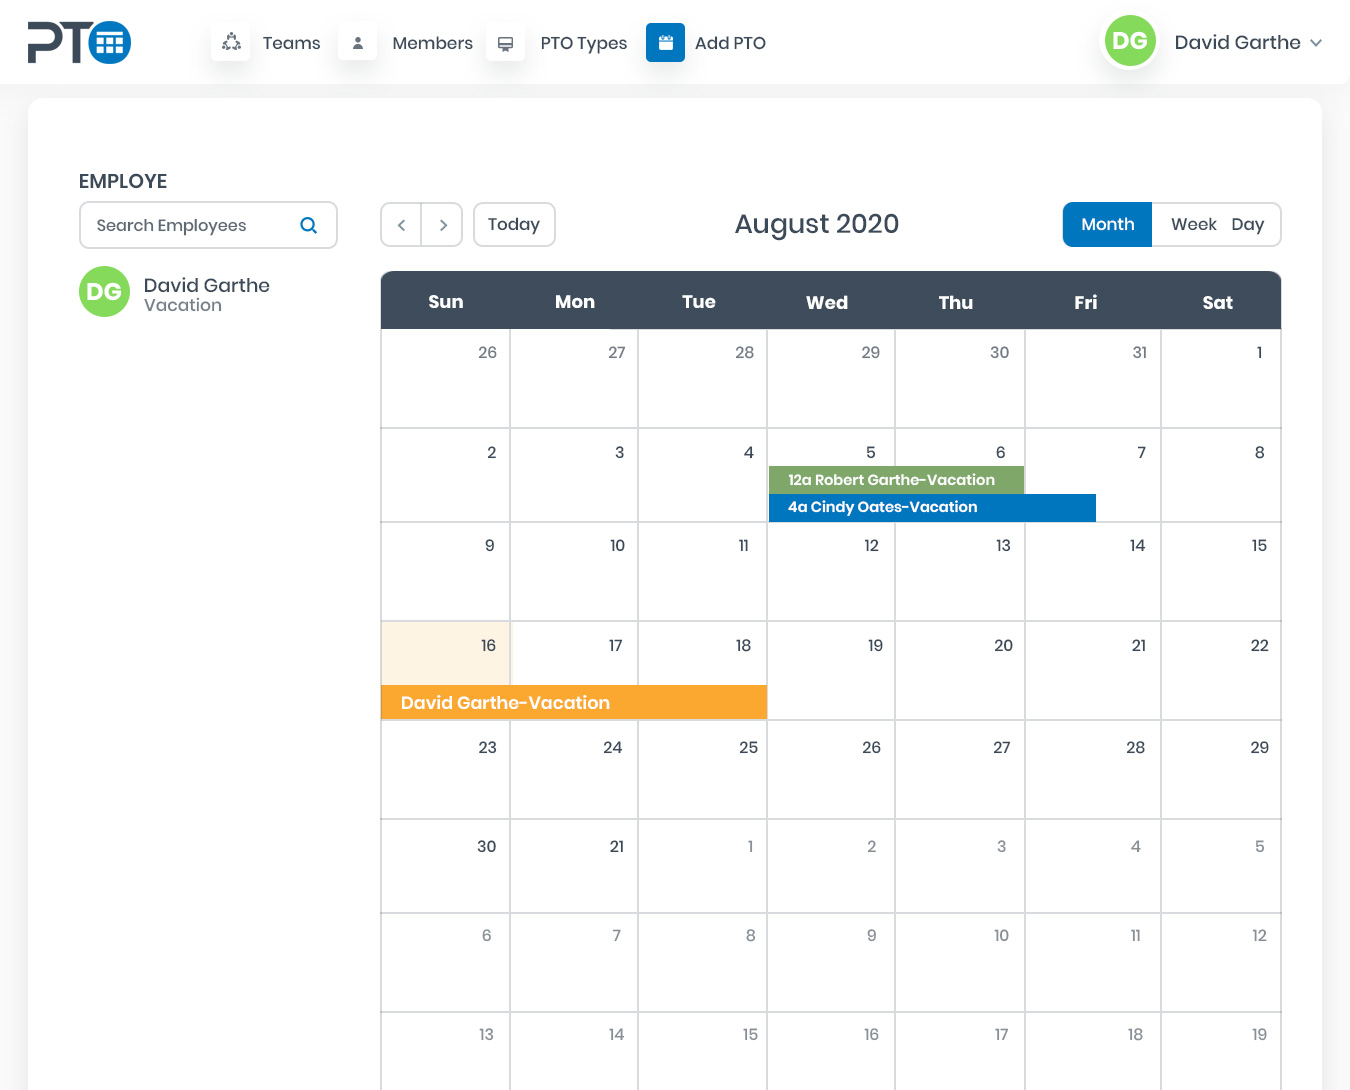This screenshot has width=1350, height=1090.
Task: Open the Add PTO menu item
Action: (x=730, y=43)
